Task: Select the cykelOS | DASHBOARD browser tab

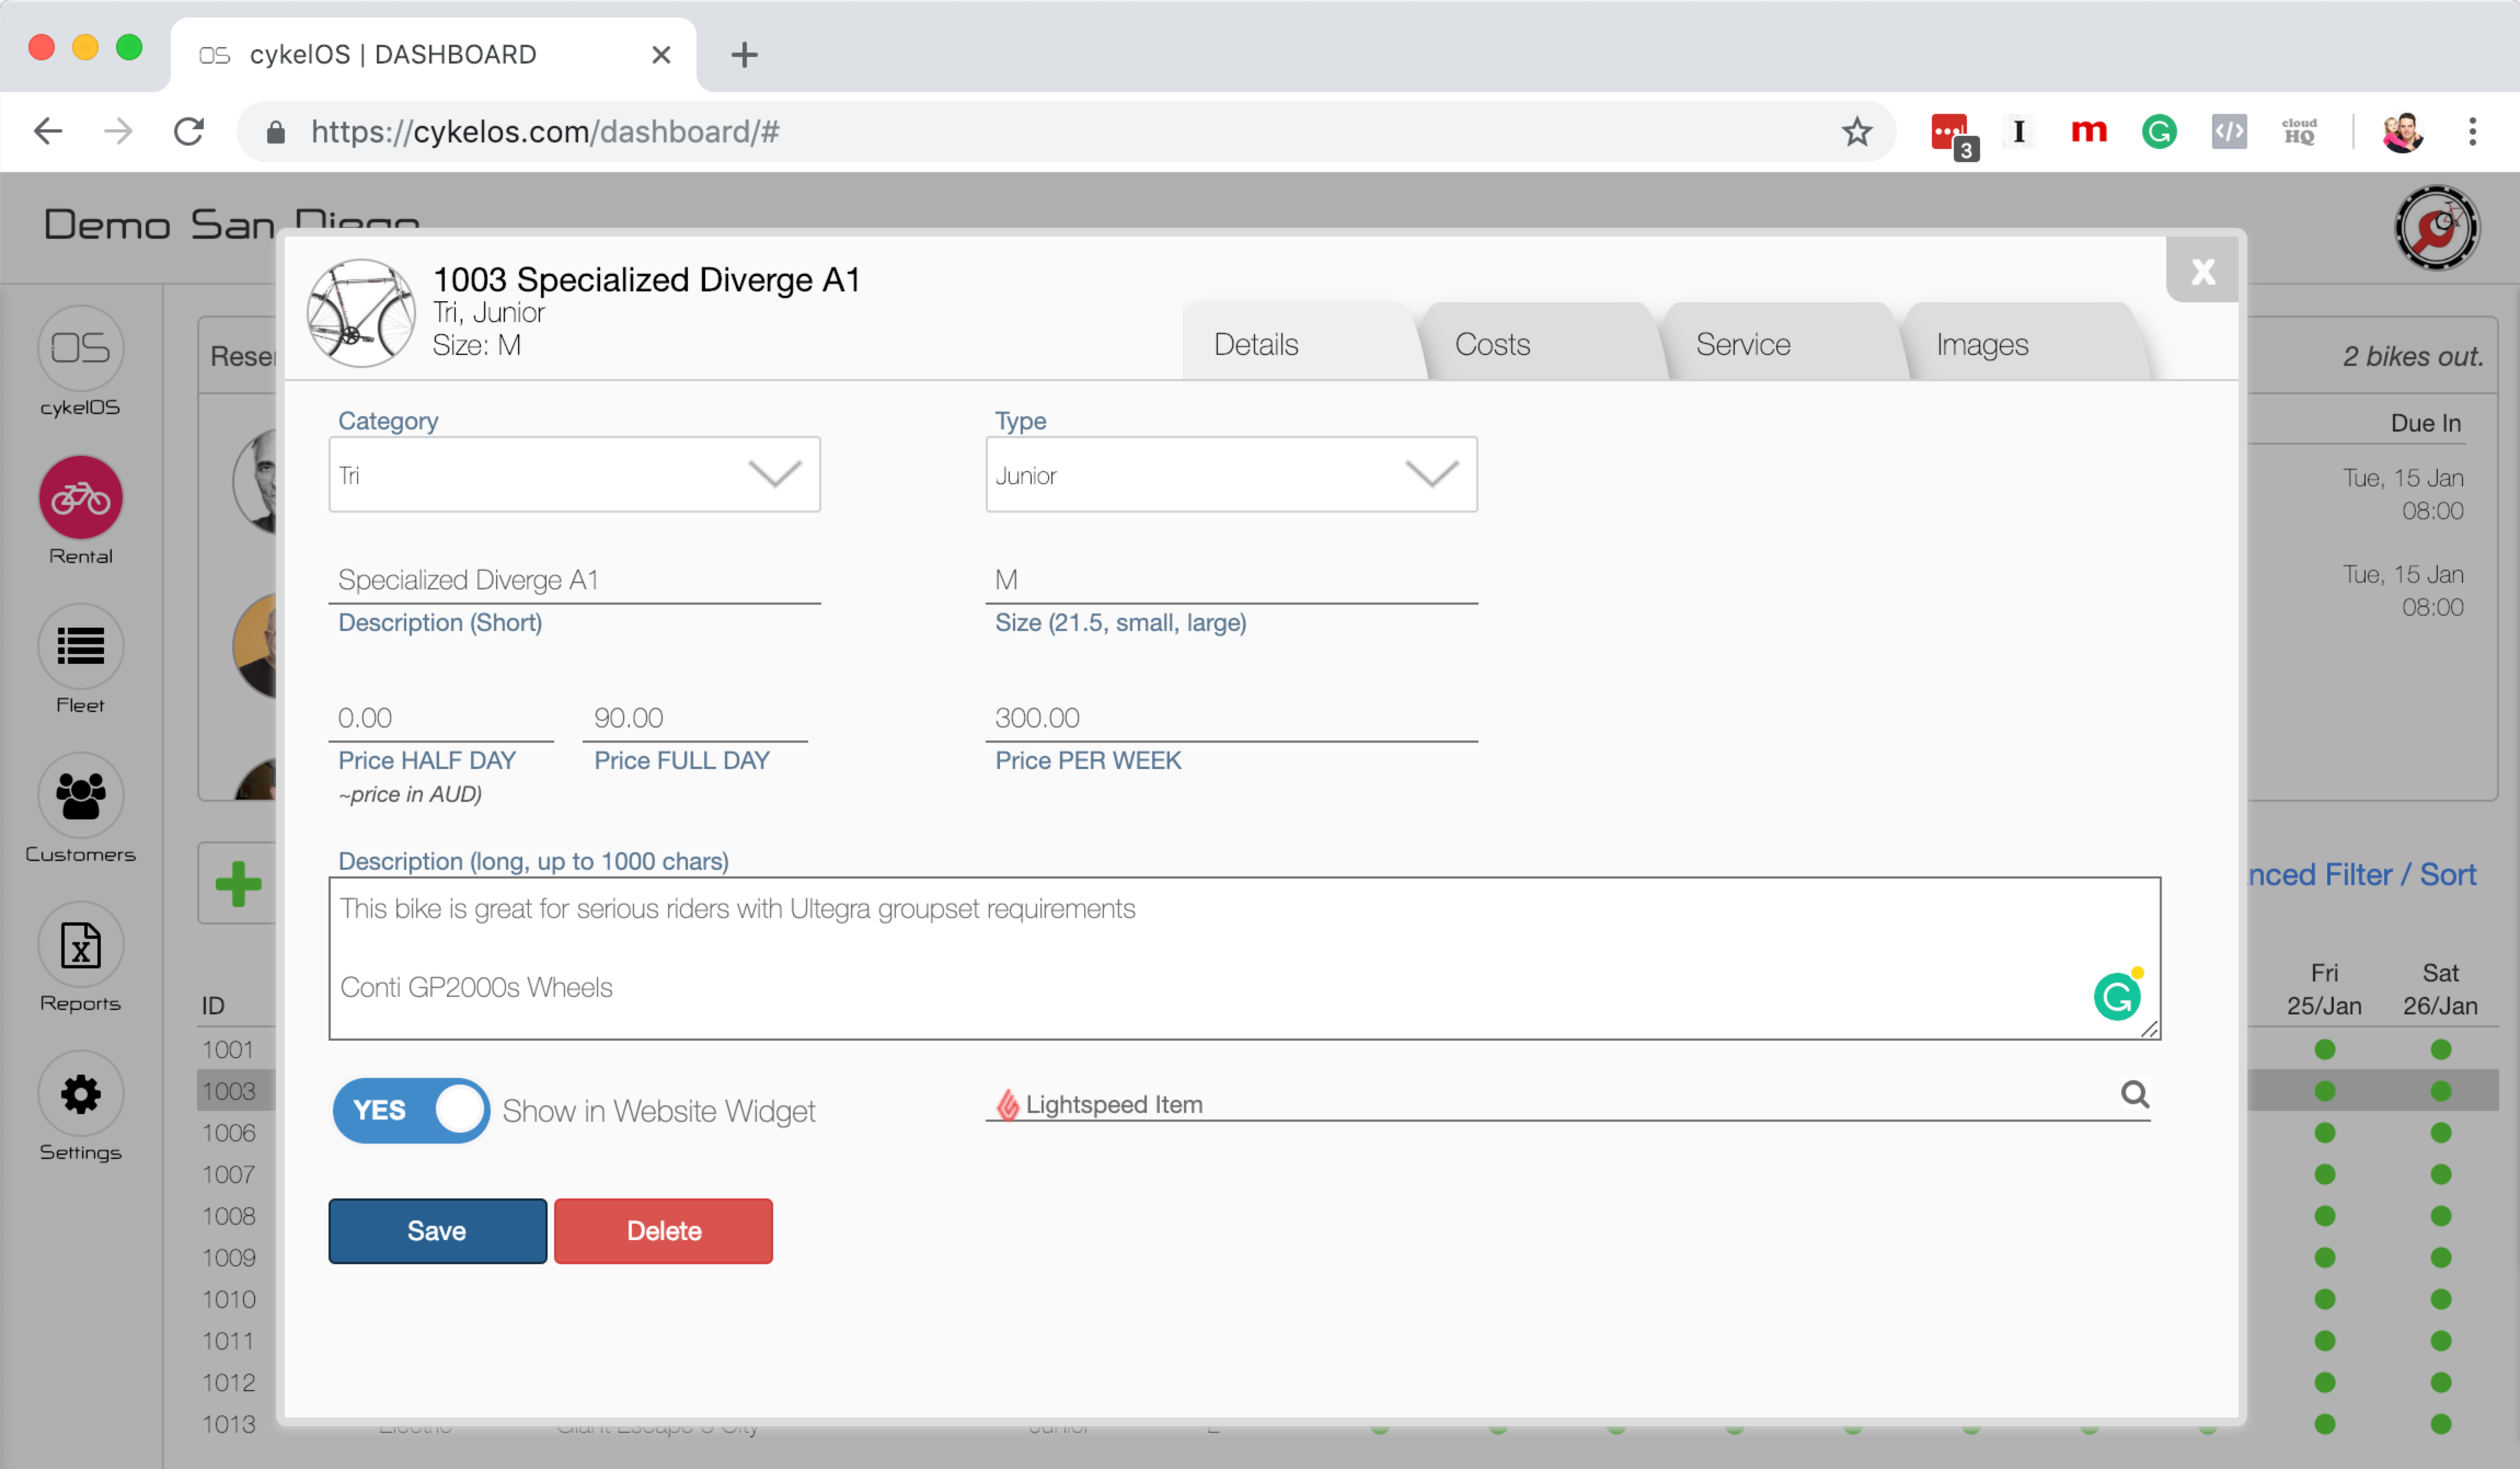Action: (x=433, y=54)
